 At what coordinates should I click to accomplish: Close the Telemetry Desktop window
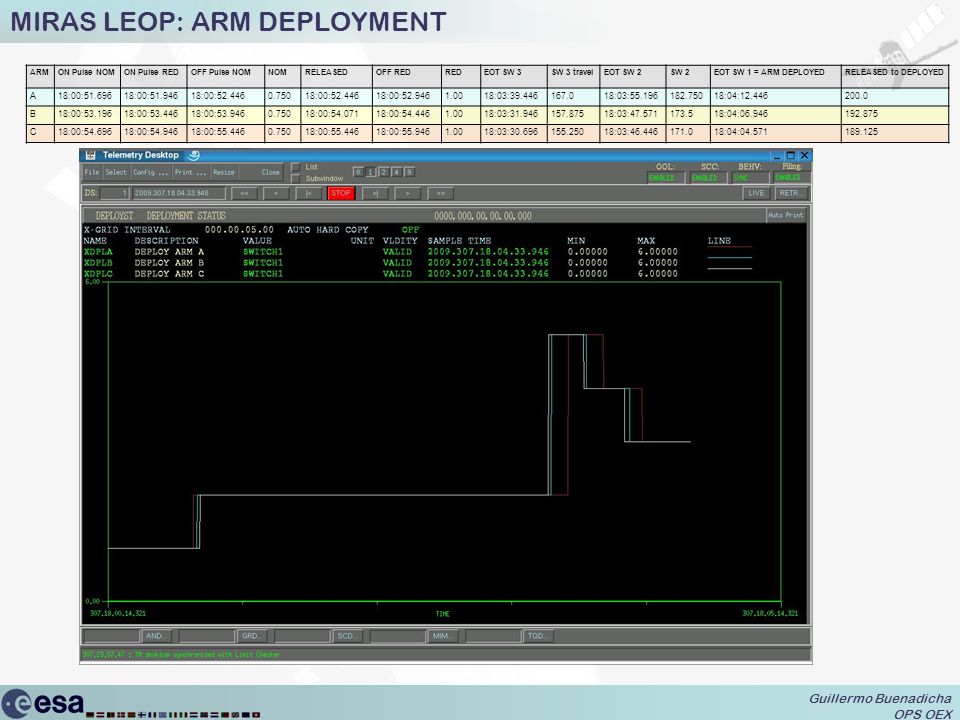804,156
